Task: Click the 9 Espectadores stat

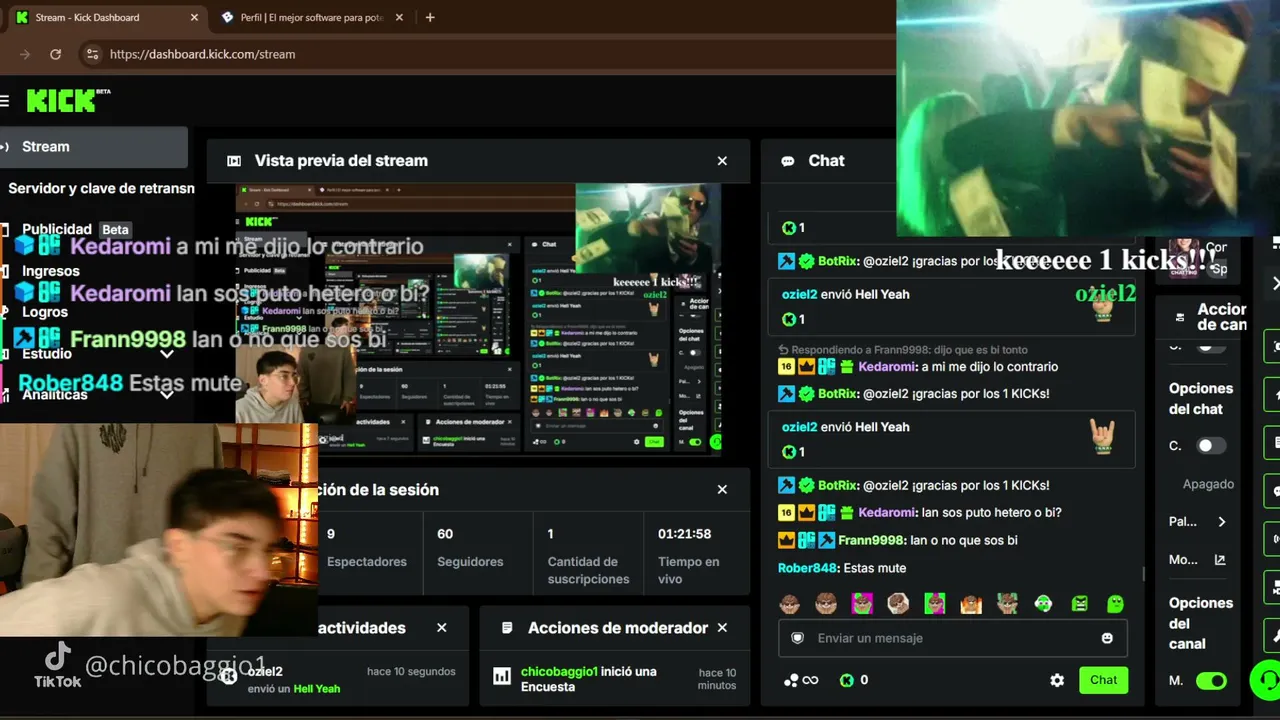Action: coord(366,548)
